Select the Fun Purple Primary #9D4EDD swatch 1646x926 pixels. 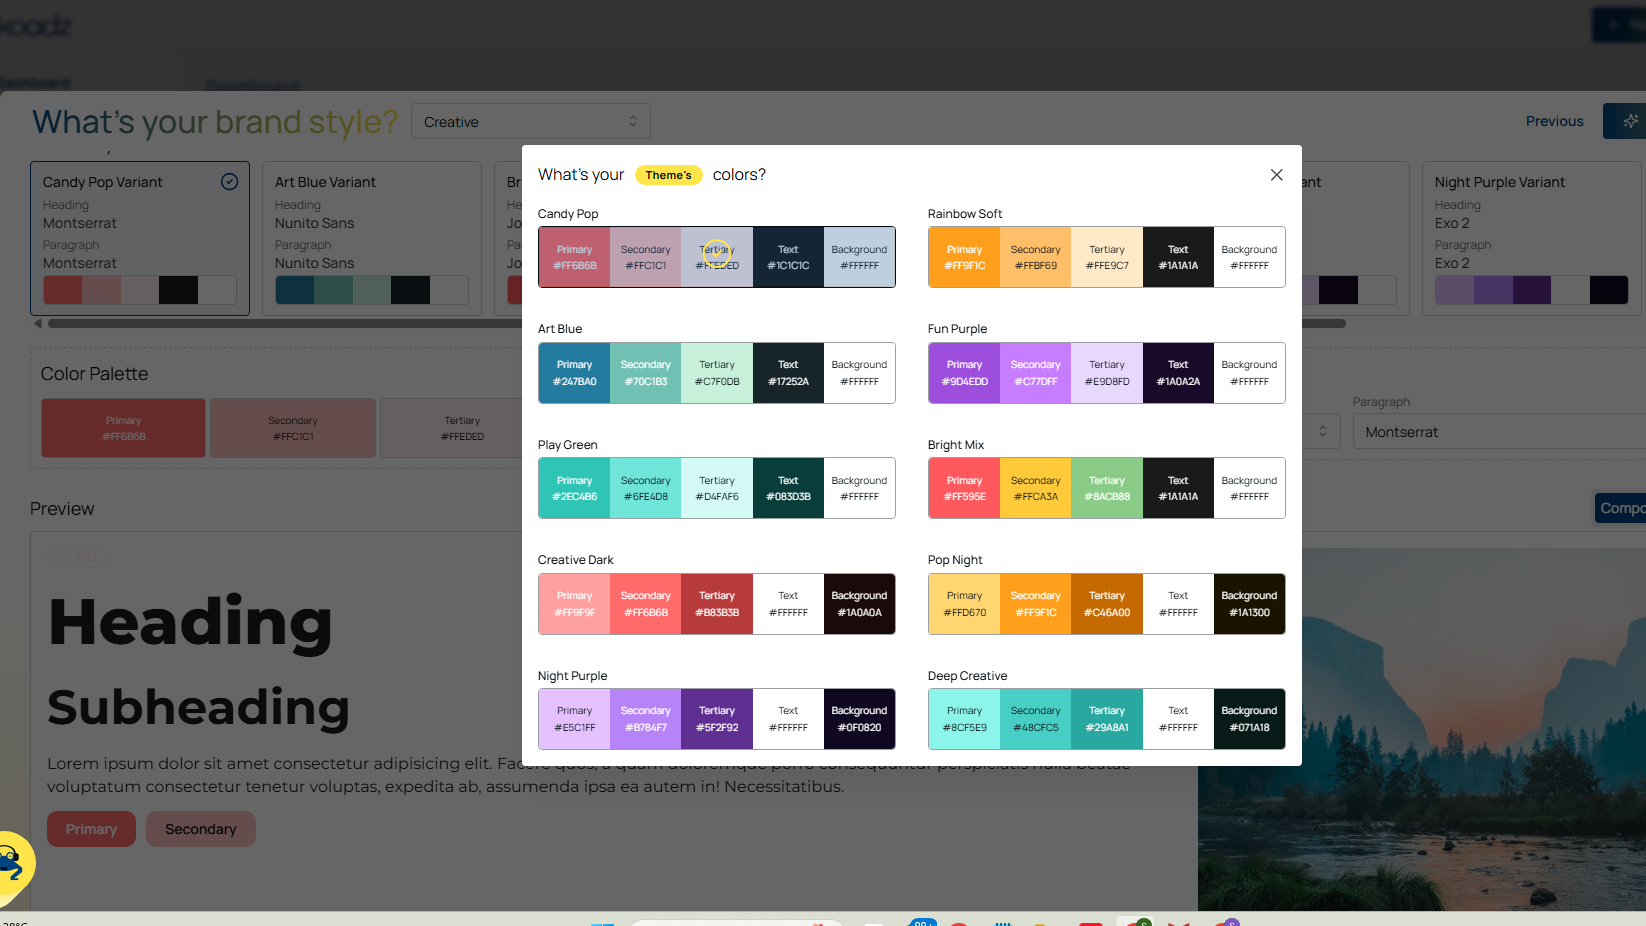pyautogui.click(x=964, y=373)
